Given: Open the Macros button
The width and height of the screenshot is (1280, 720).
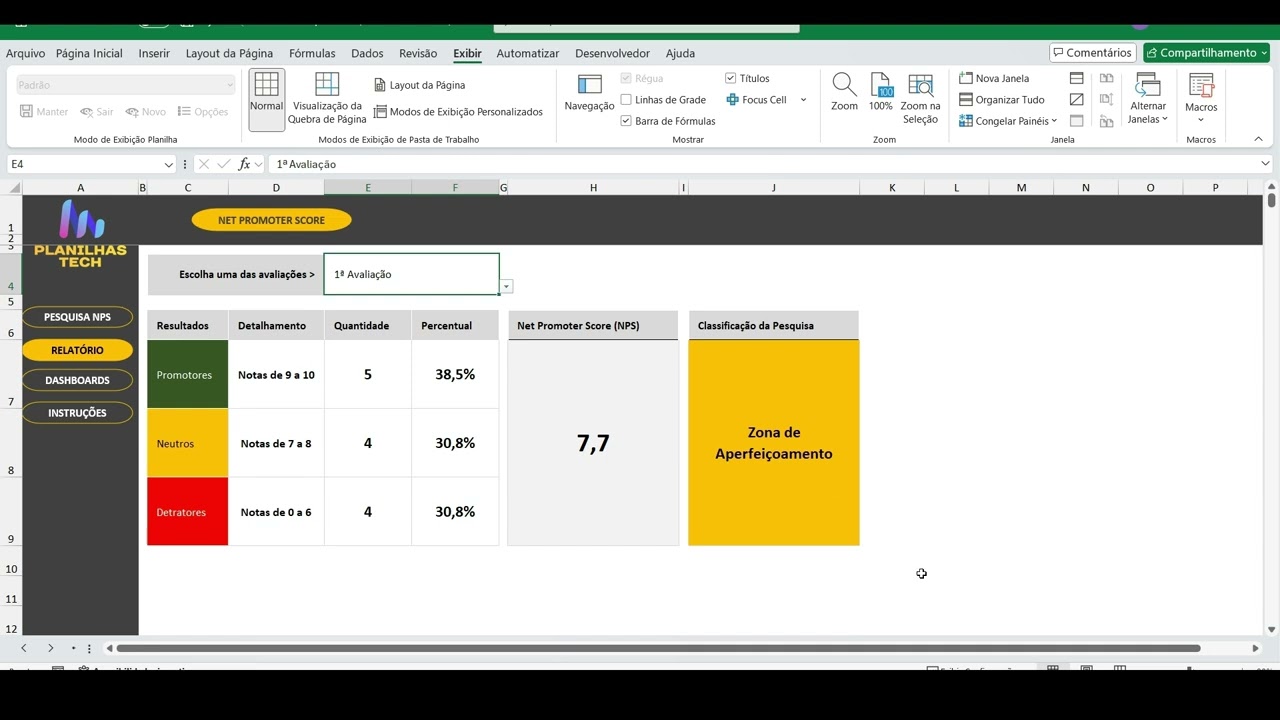Looking at the screenshot, I should click(x=1201, y=98).
